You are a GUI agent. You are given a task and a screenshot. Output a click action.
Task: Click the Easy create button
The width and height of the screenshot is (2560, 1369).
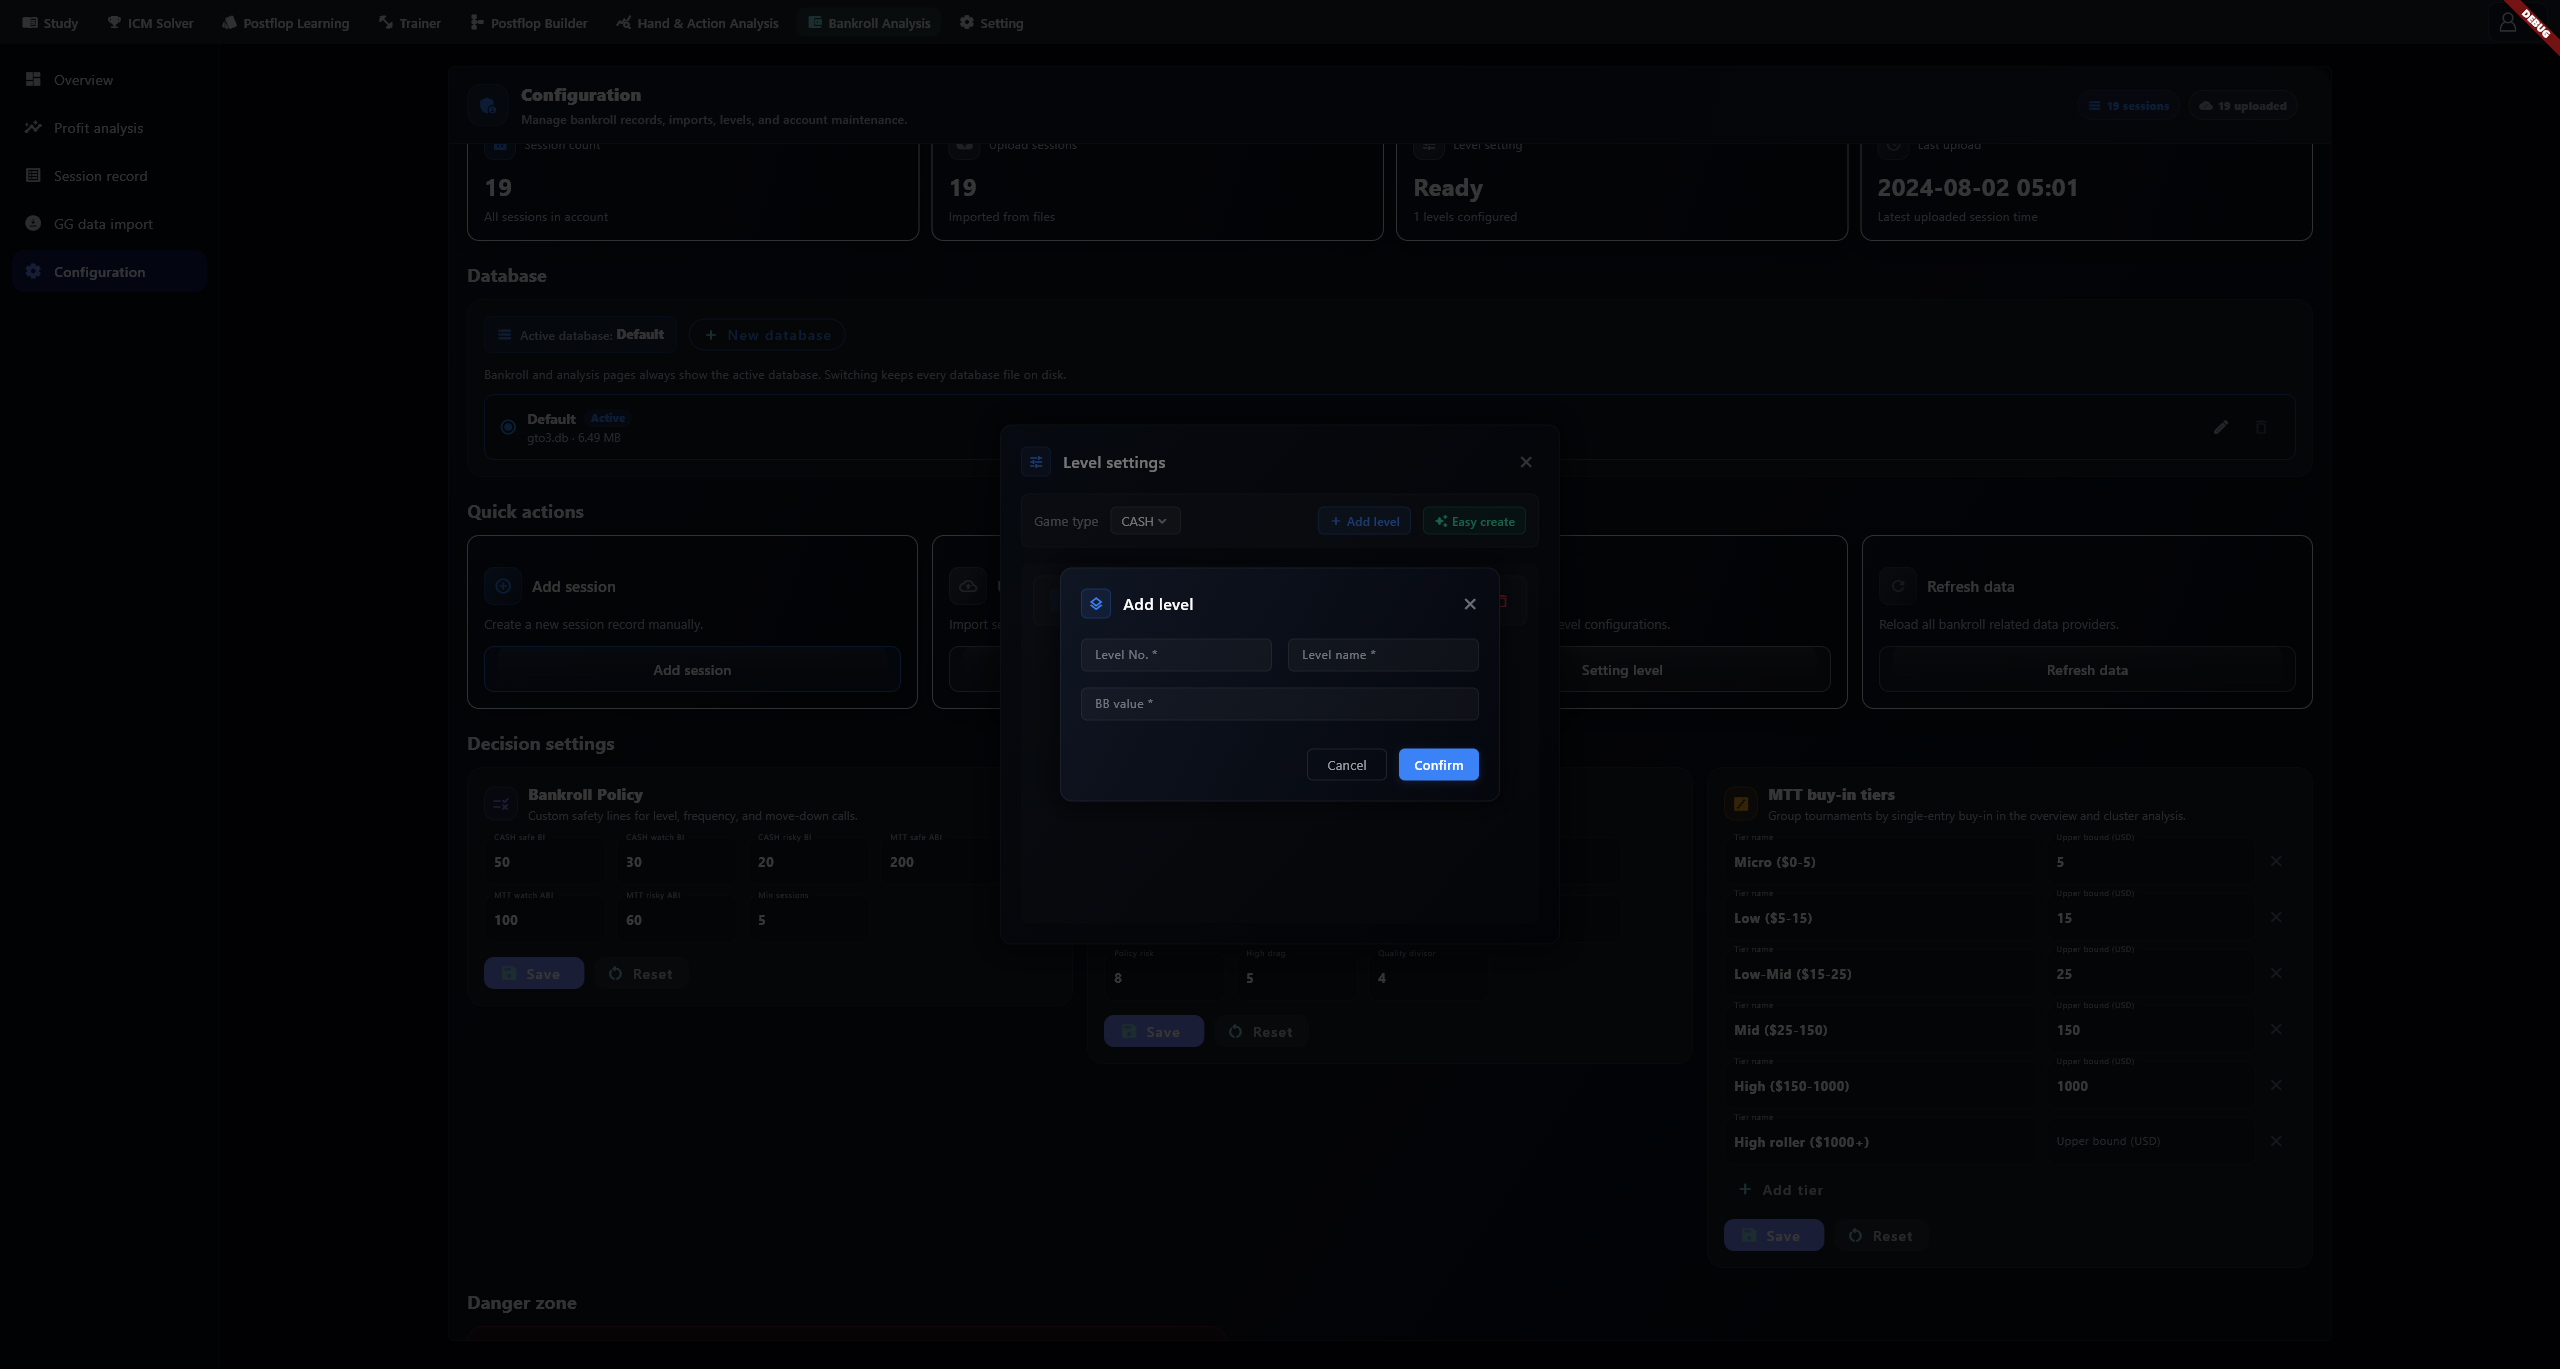[1474, 521]
